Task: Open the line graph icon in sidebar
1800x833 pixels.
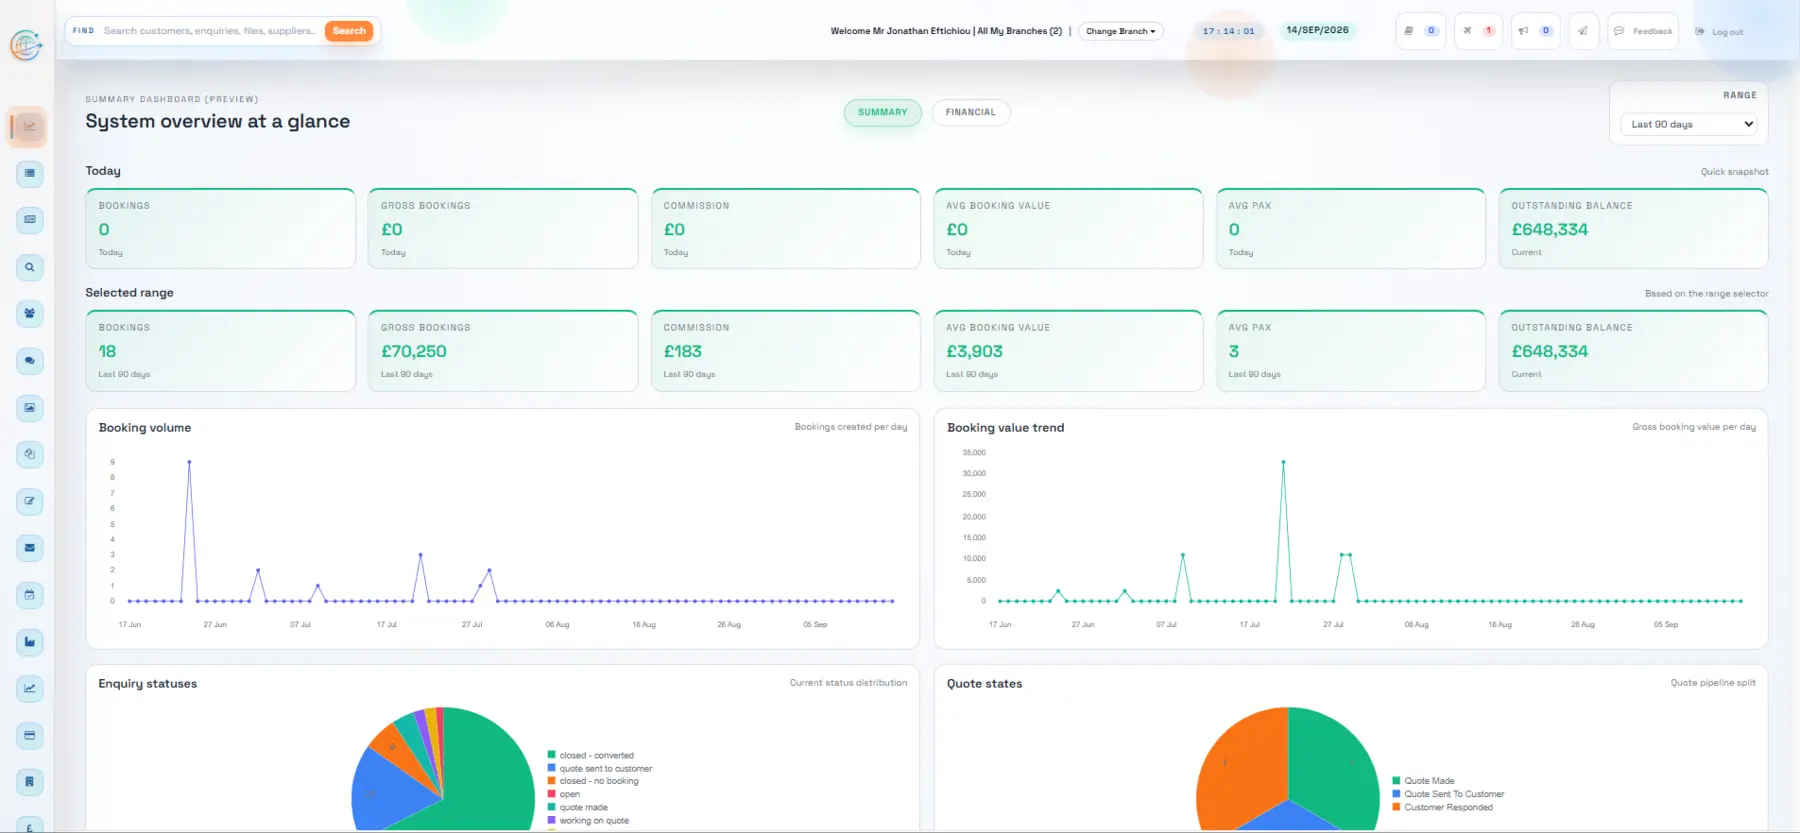Action: pos(30,688)
